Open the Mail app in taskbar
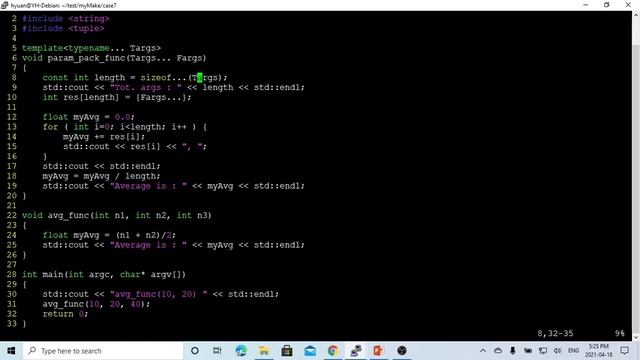The height and width of the screenshot is (360, 640). point(310,351)
